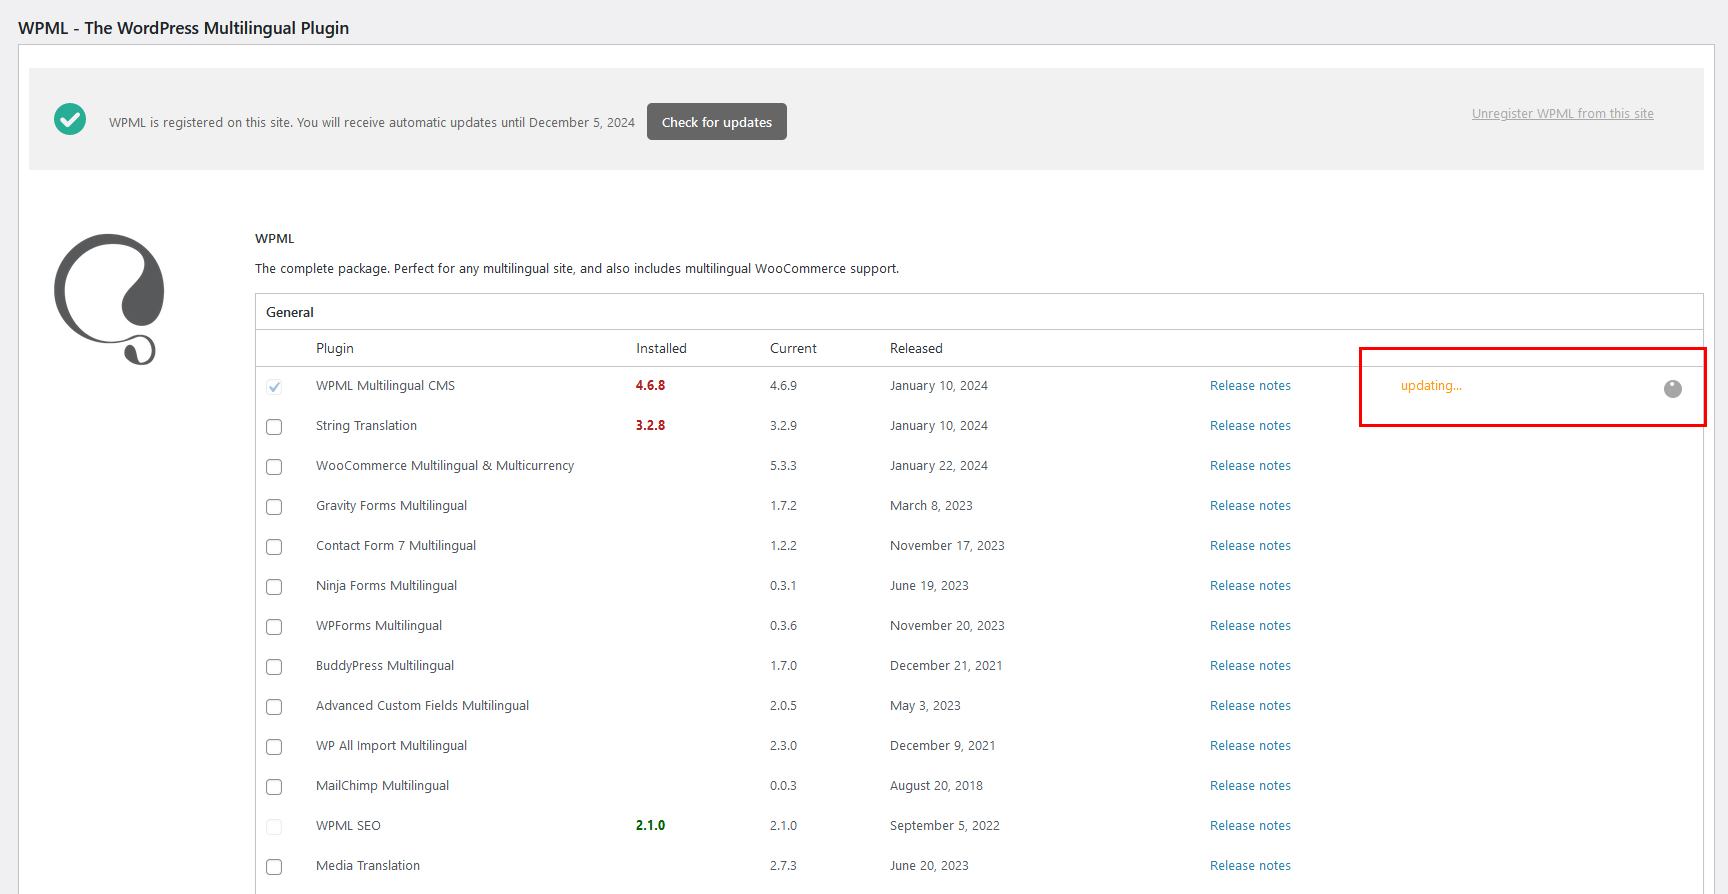Screen dimensions: 1728x894
Task: Click the WPML SEO plugin name
Action: click(x=348, y=826)
